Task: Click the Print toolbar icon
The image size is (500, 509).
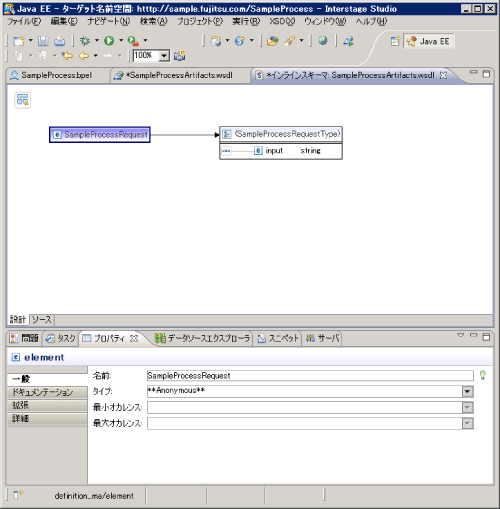Action: (x=60, y=41)
